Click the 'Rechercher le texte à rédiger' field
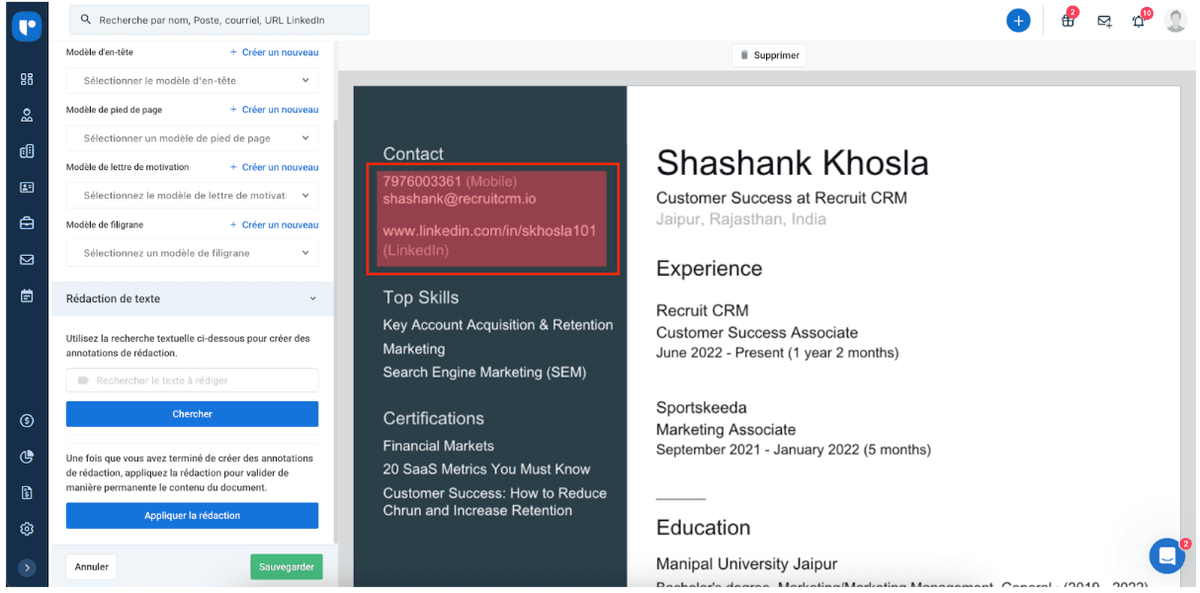 (x=192, y=381)
